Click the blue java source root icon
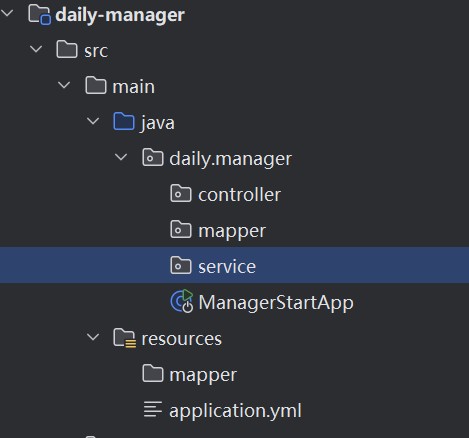This screenshot has height=438, width=469. point(124,121)
